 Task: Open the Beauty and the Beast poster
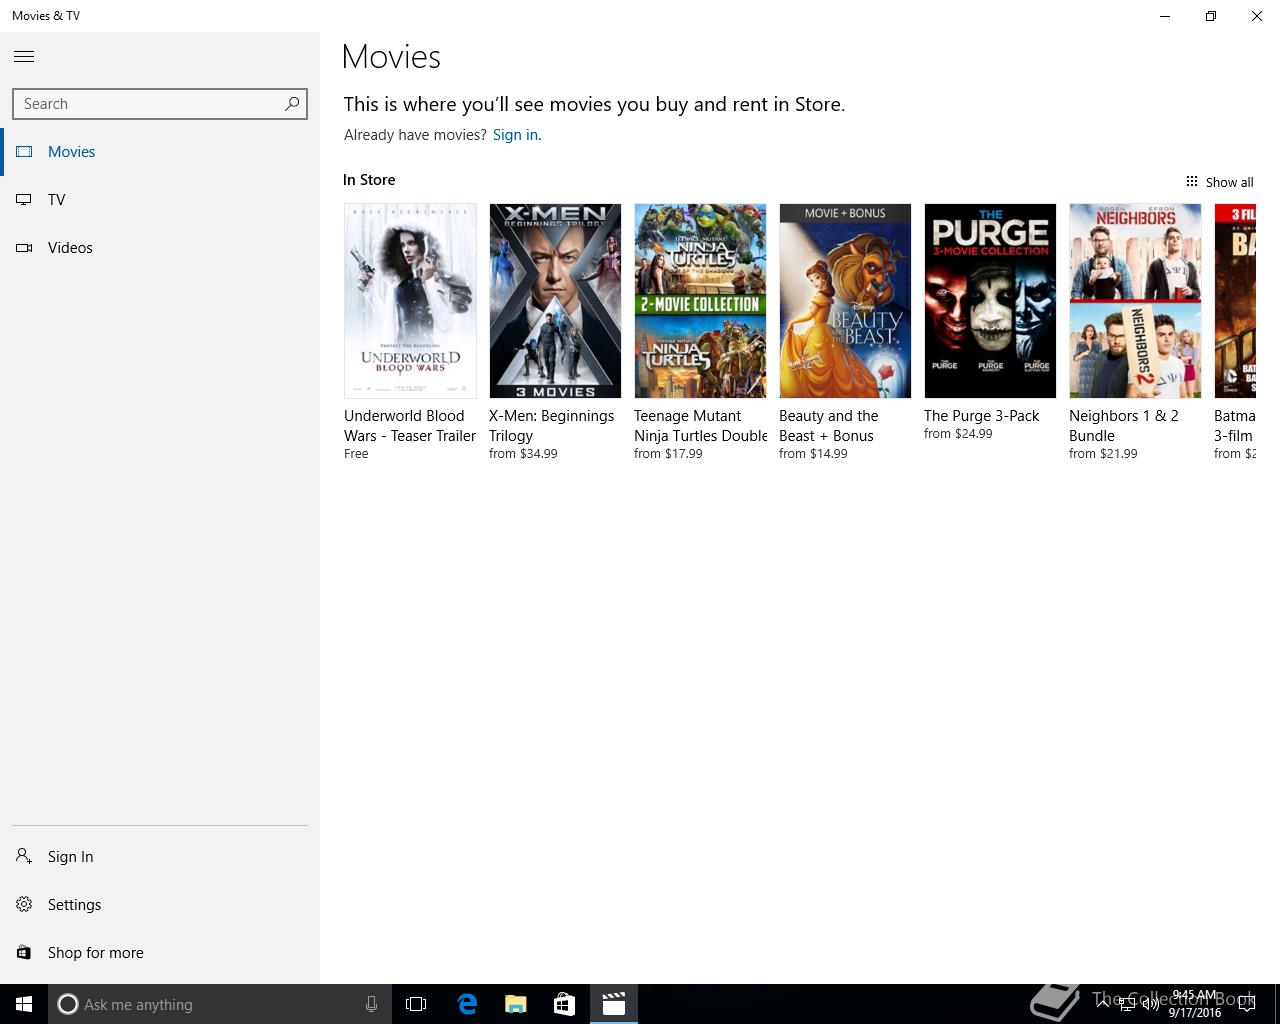coord(845,301)
